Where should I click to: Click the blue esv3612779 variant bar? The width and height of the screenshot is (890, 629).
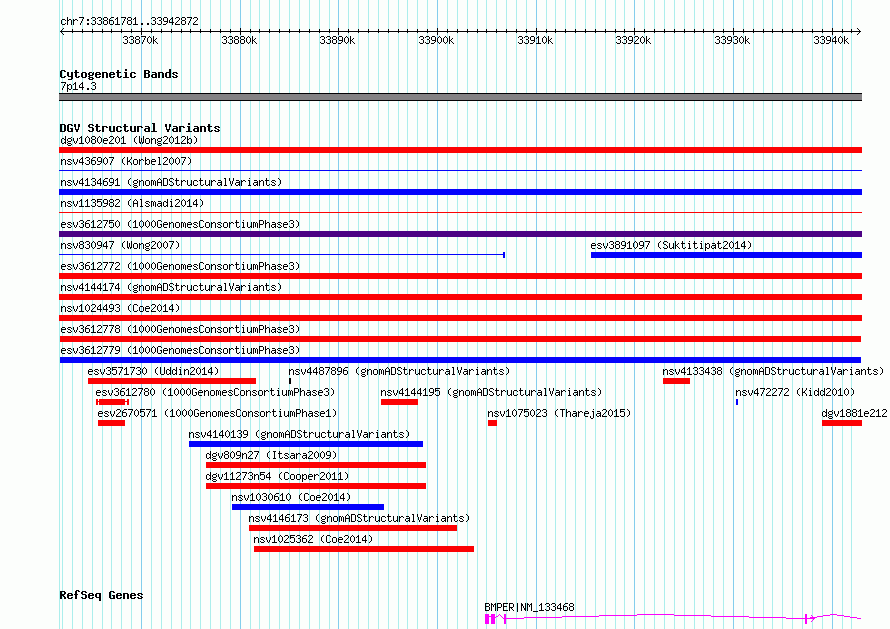(460, 360)
